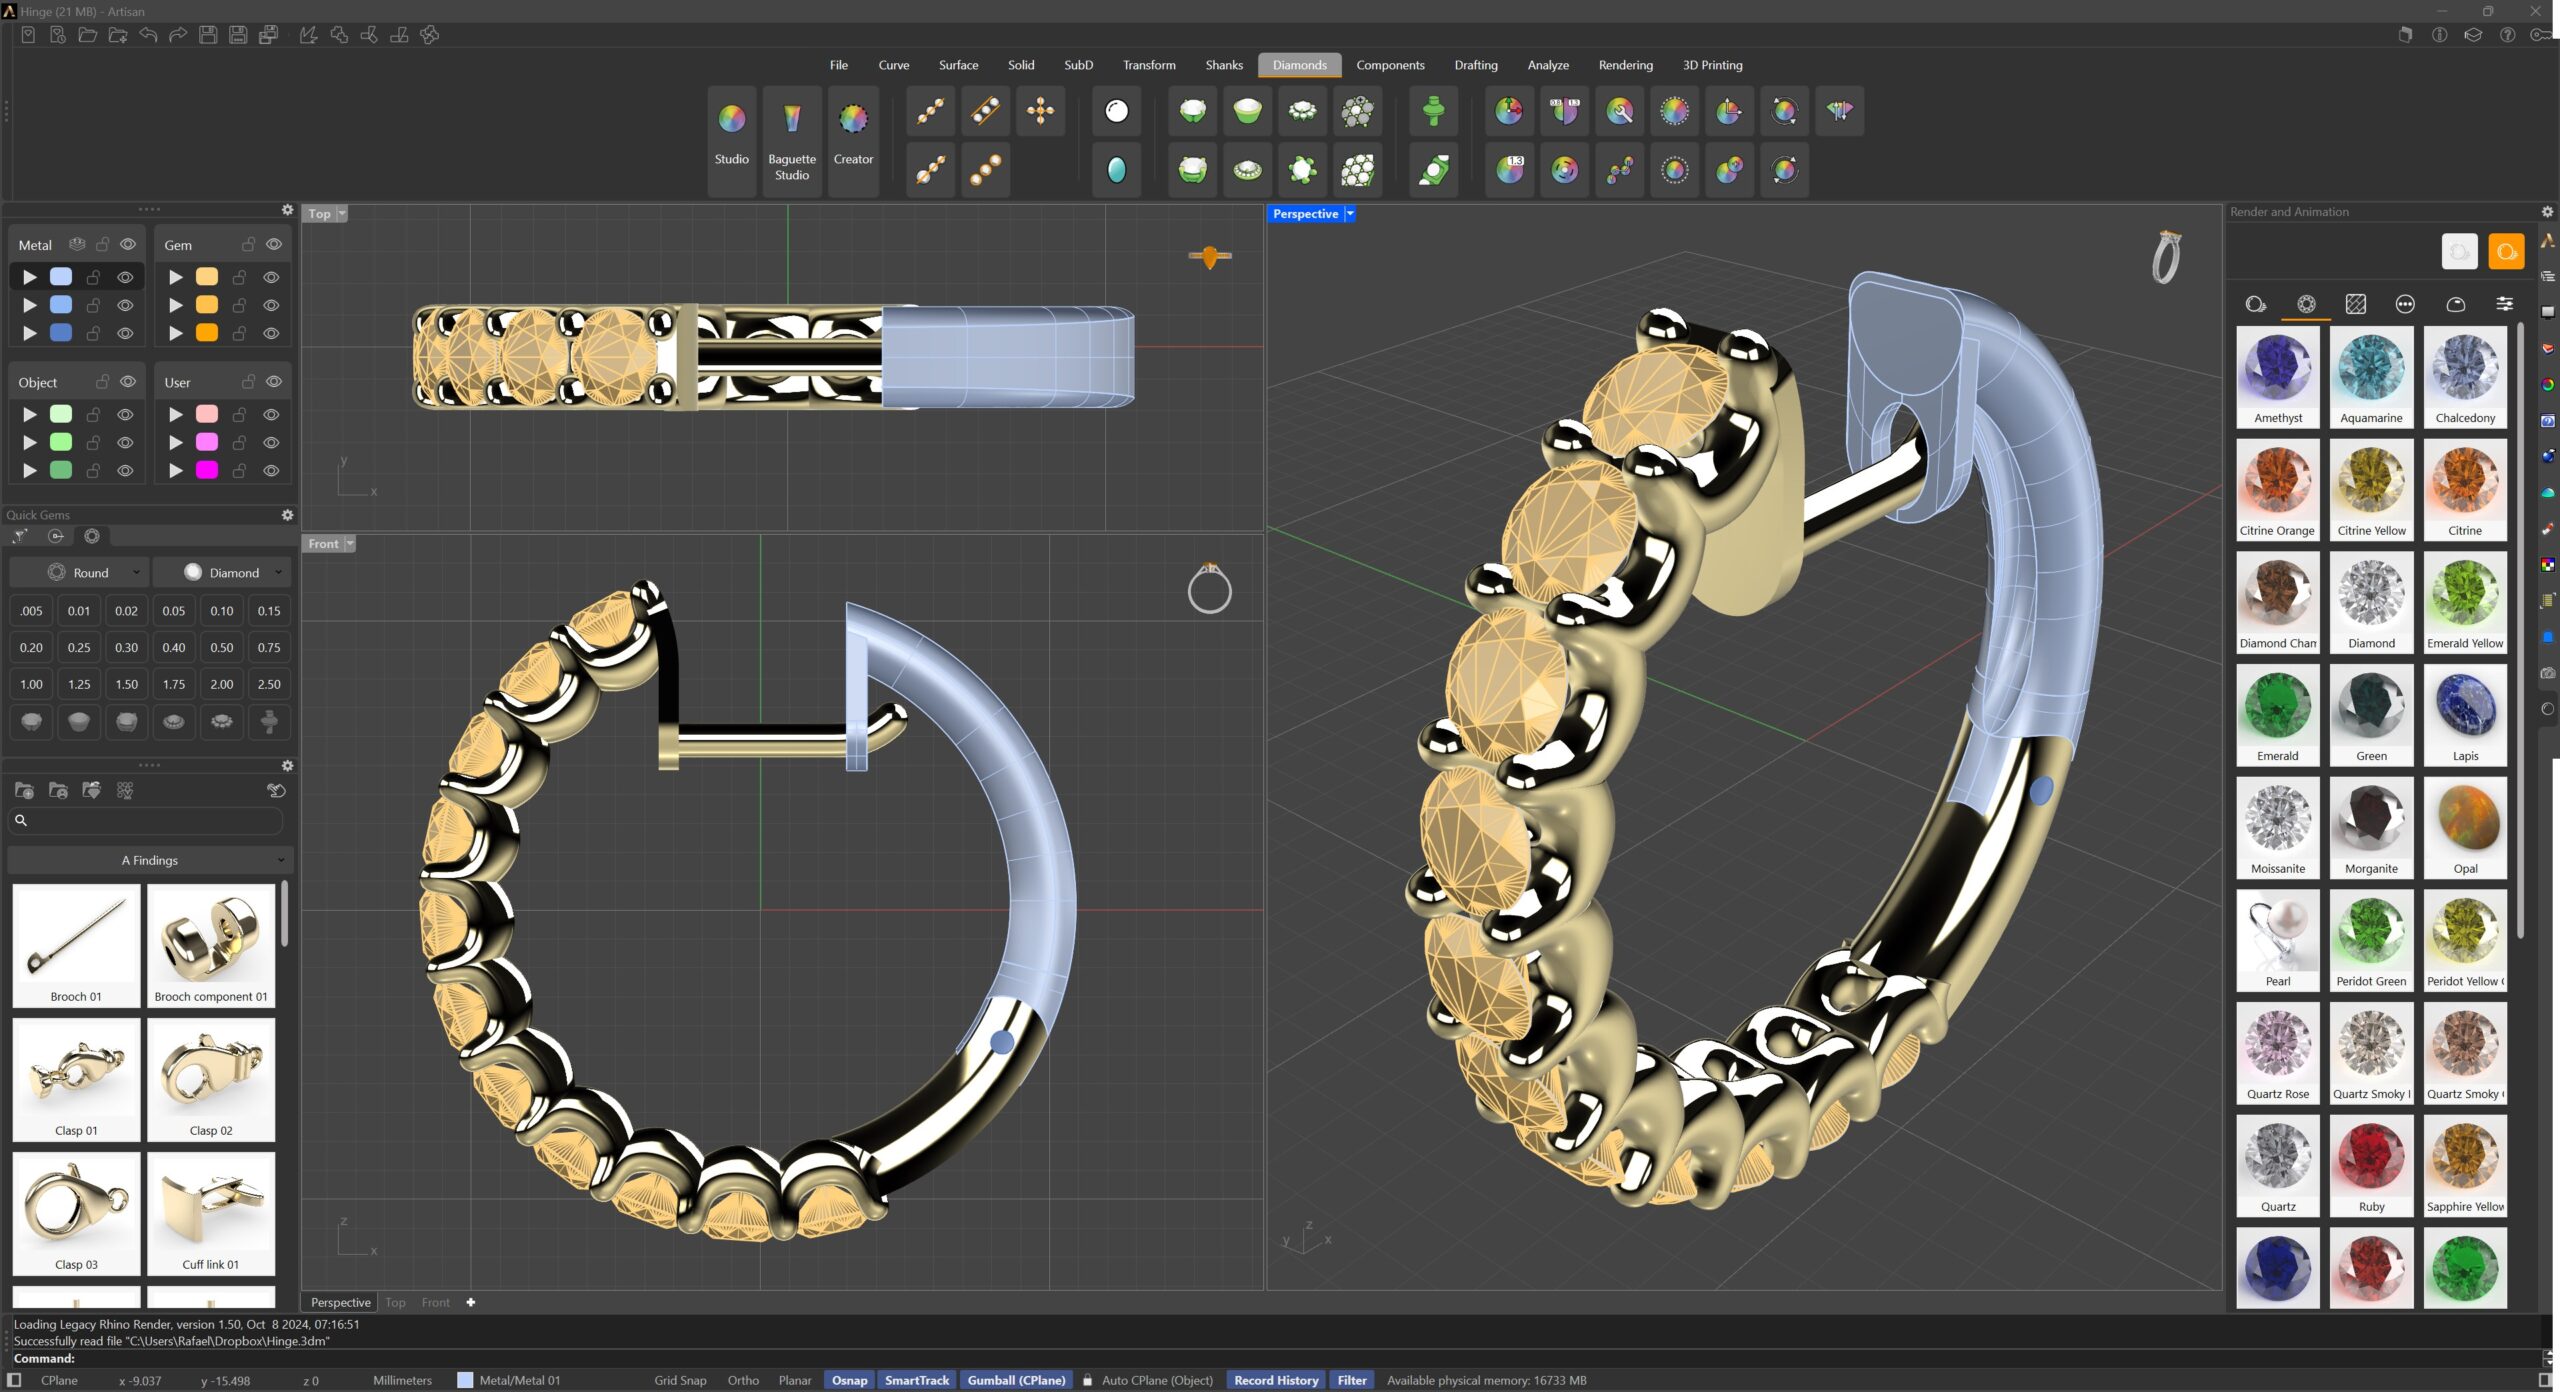Screen dimensions: 2560x1392
Task: Click the color wheel labeled 1.3 icon
Action: (1509, 170)
